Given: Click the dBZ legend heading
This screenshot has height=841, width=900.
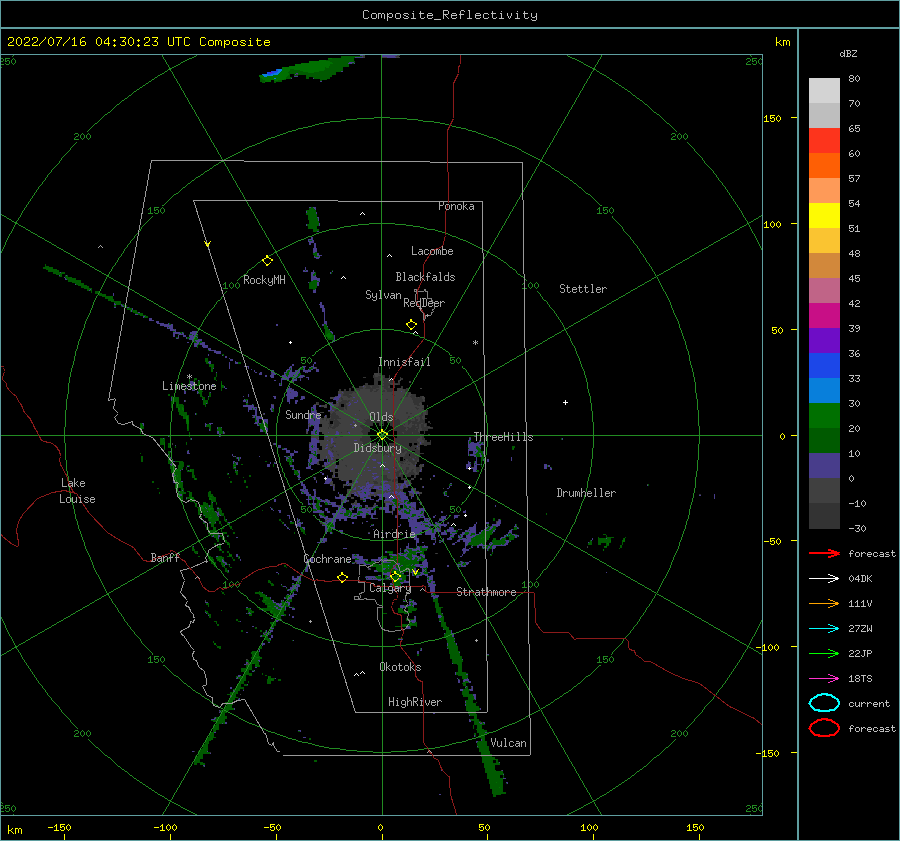Looking at the screenshot, I should point(848,53).
